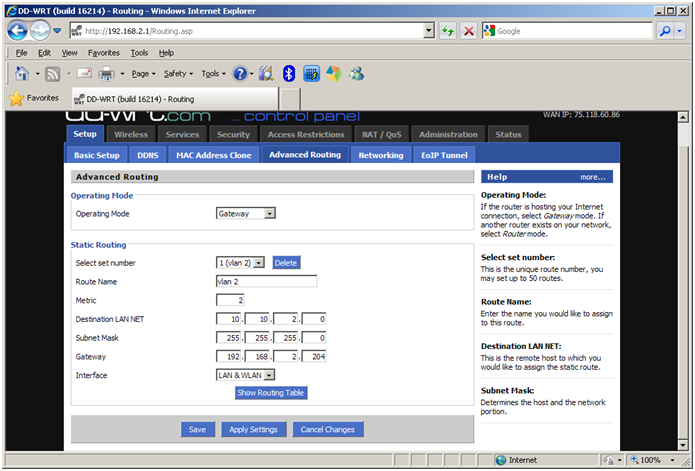Click the browser Back arrow button

tap(18, 31)
